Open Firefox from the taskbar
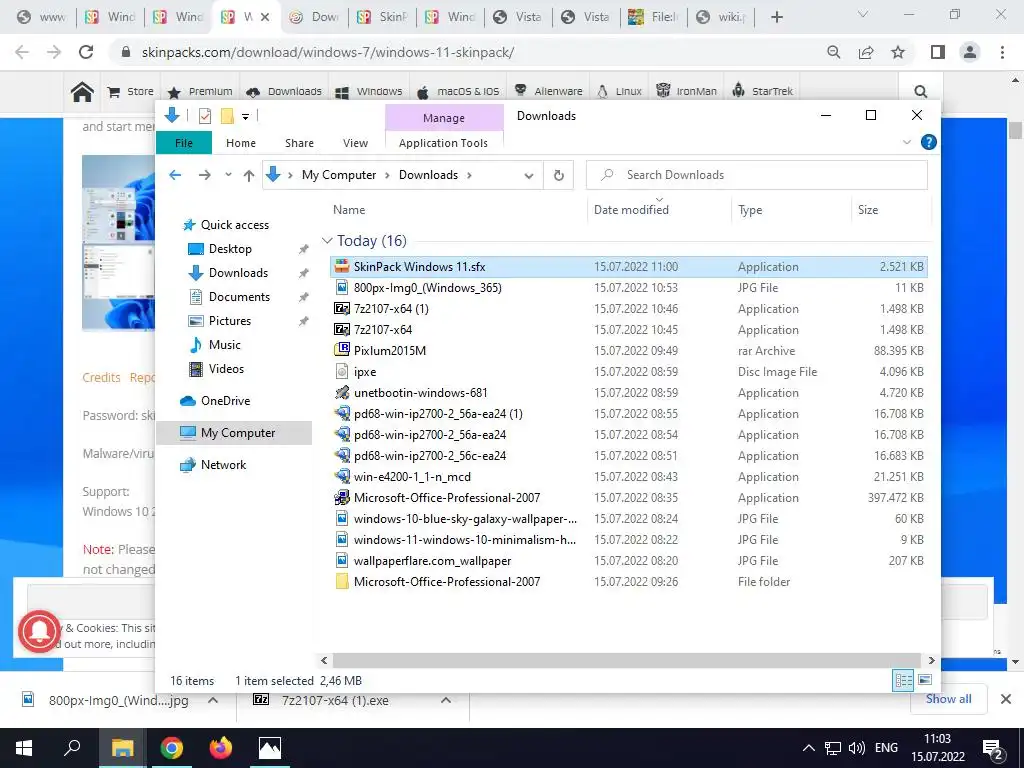The image size is (1024, 768). click(221, 748)
